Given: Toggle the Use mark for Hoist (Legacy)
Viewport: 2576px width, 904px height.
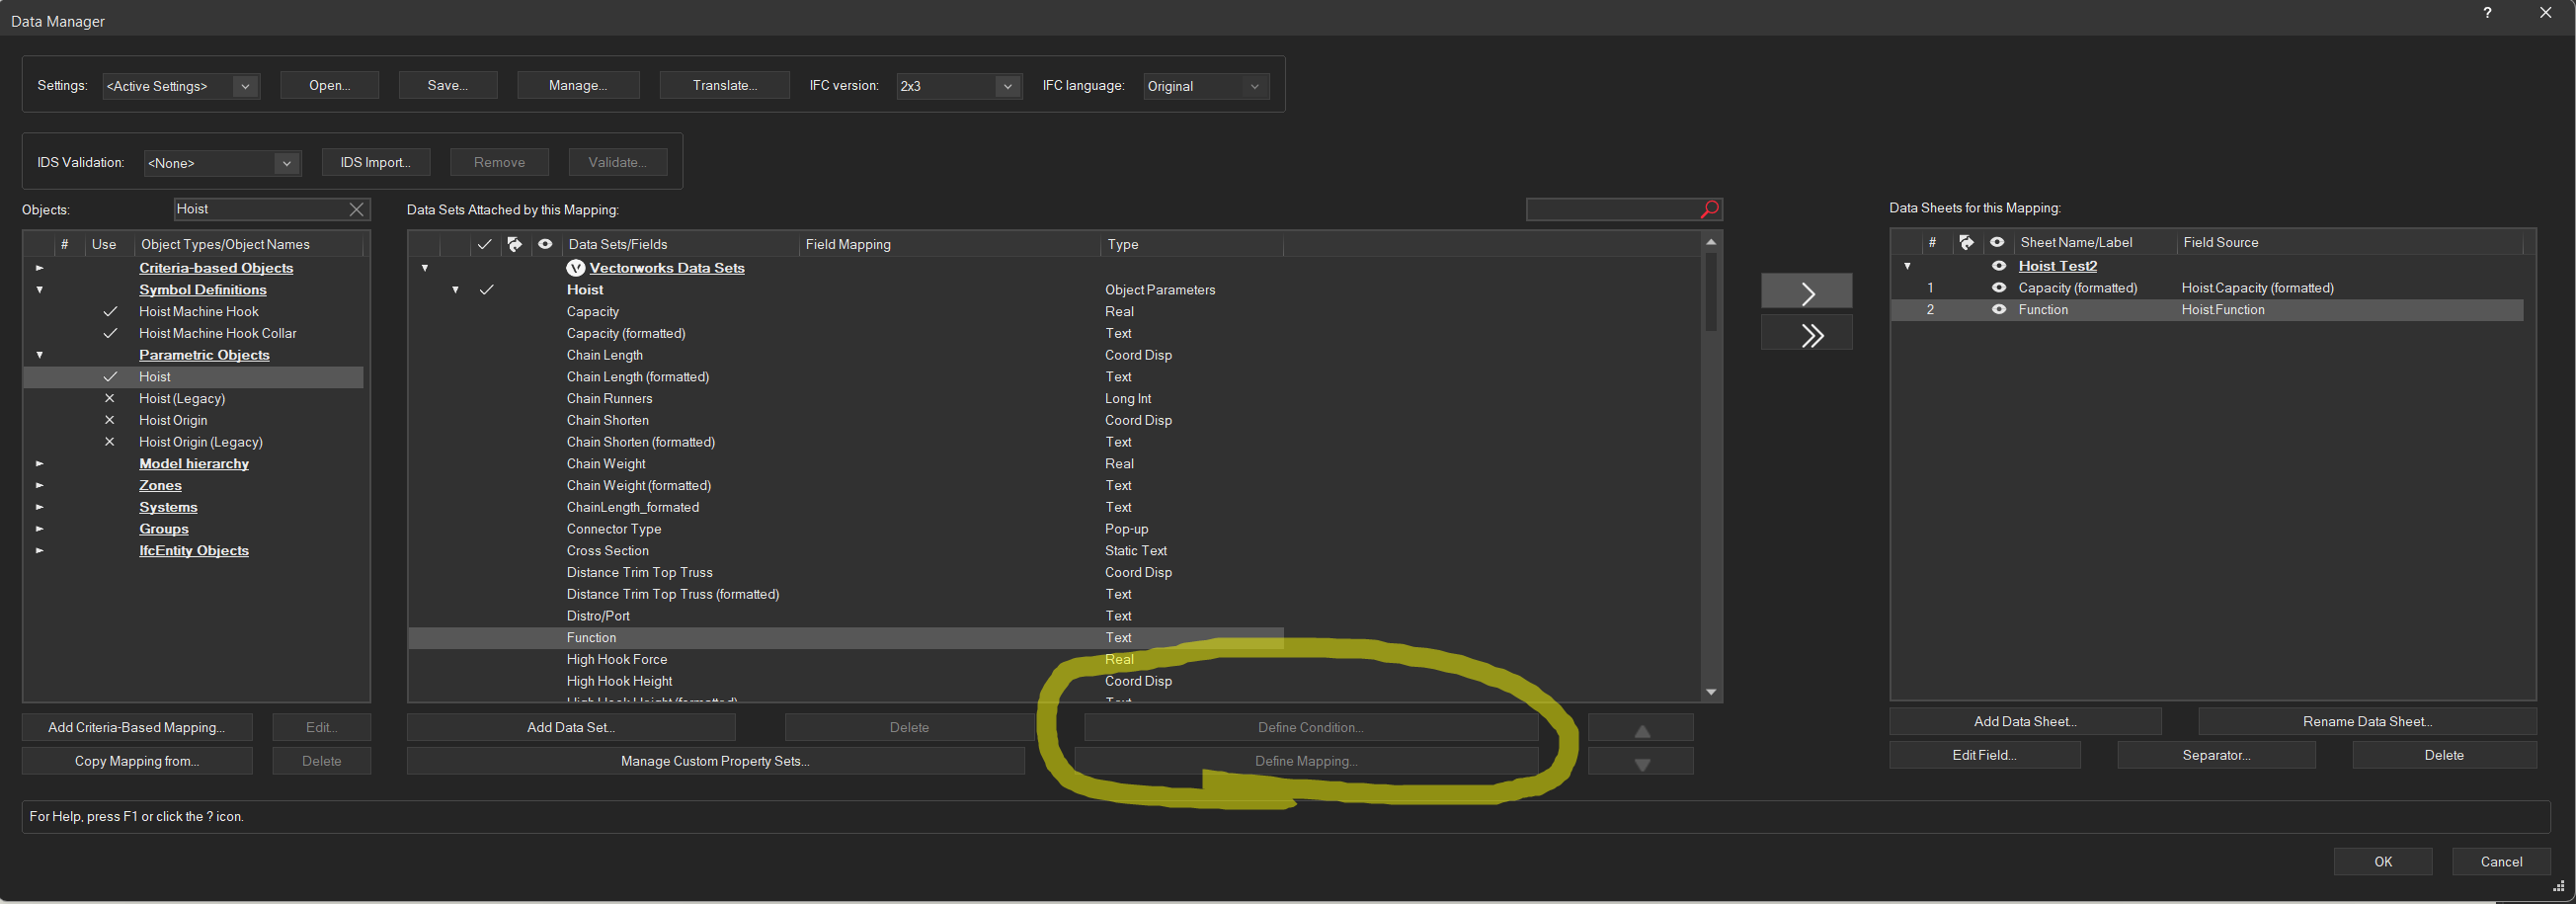Looking at the screenshot, I should (110, 399).
